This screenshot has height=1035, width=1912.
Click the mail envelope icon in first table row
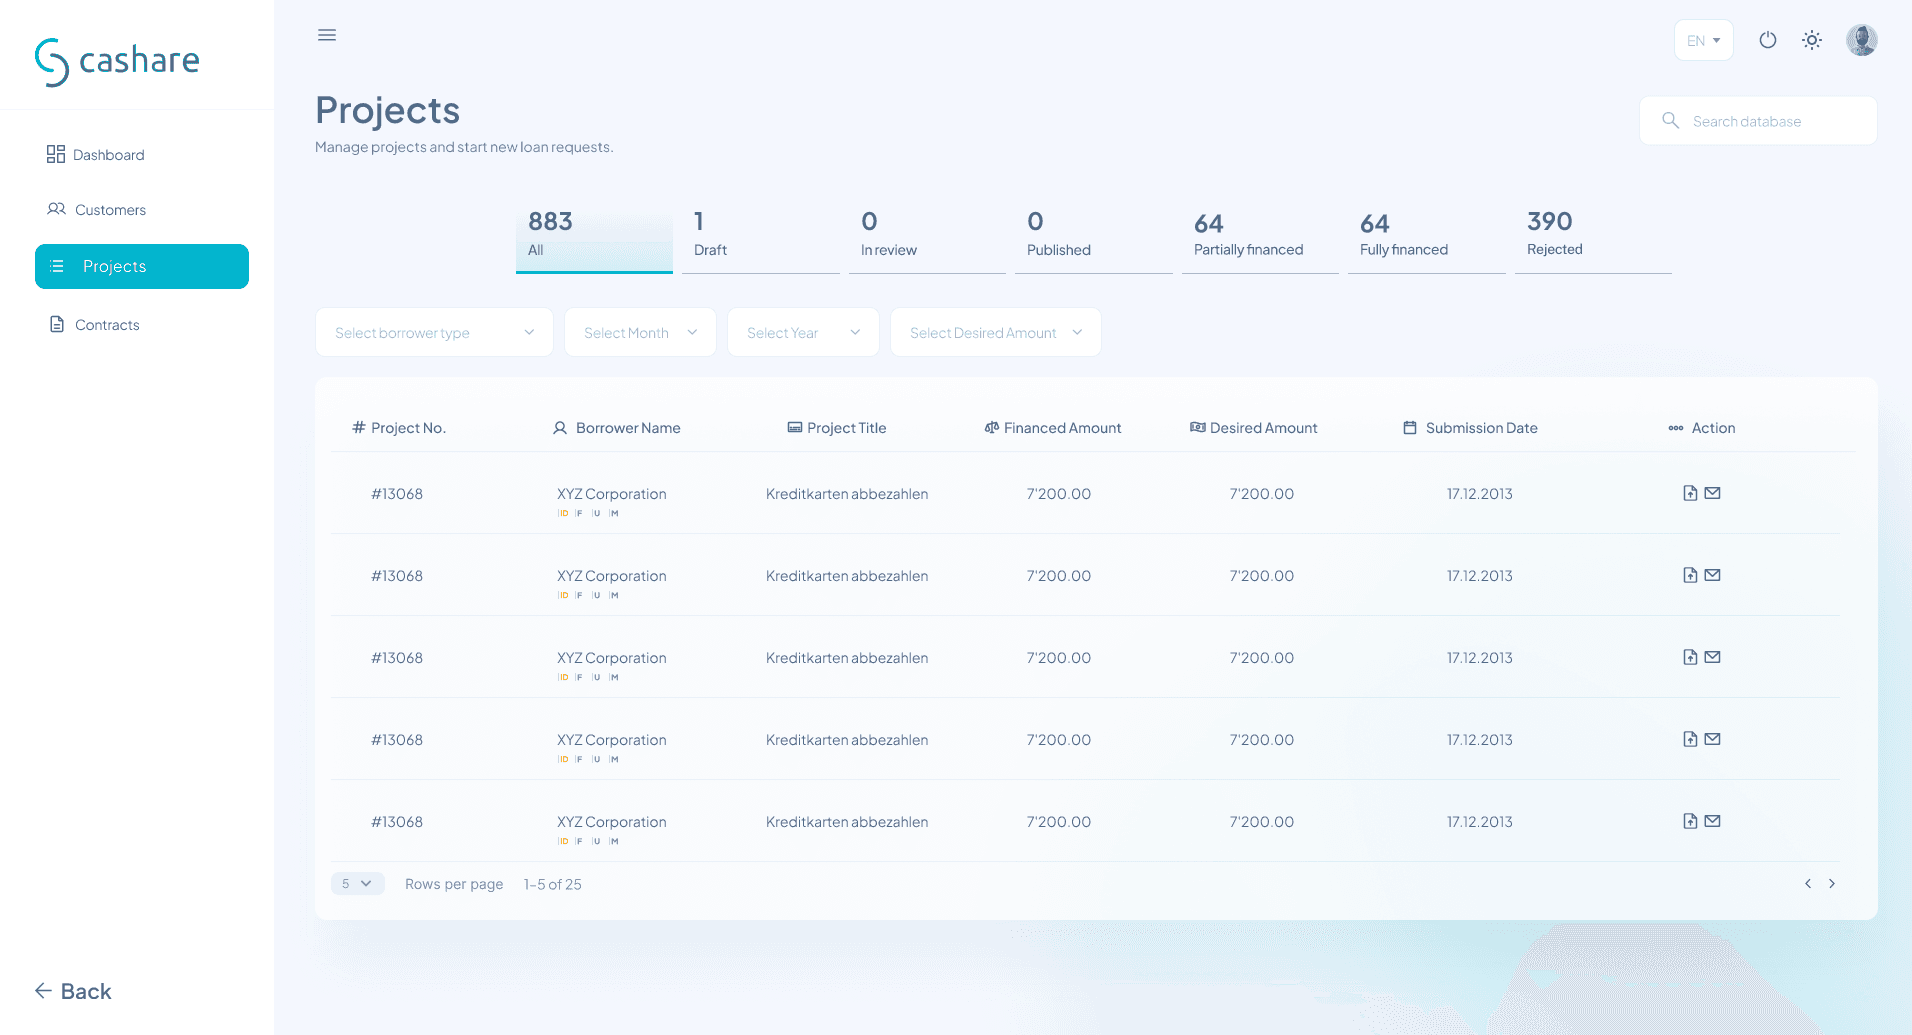[x=1713, y=493]
